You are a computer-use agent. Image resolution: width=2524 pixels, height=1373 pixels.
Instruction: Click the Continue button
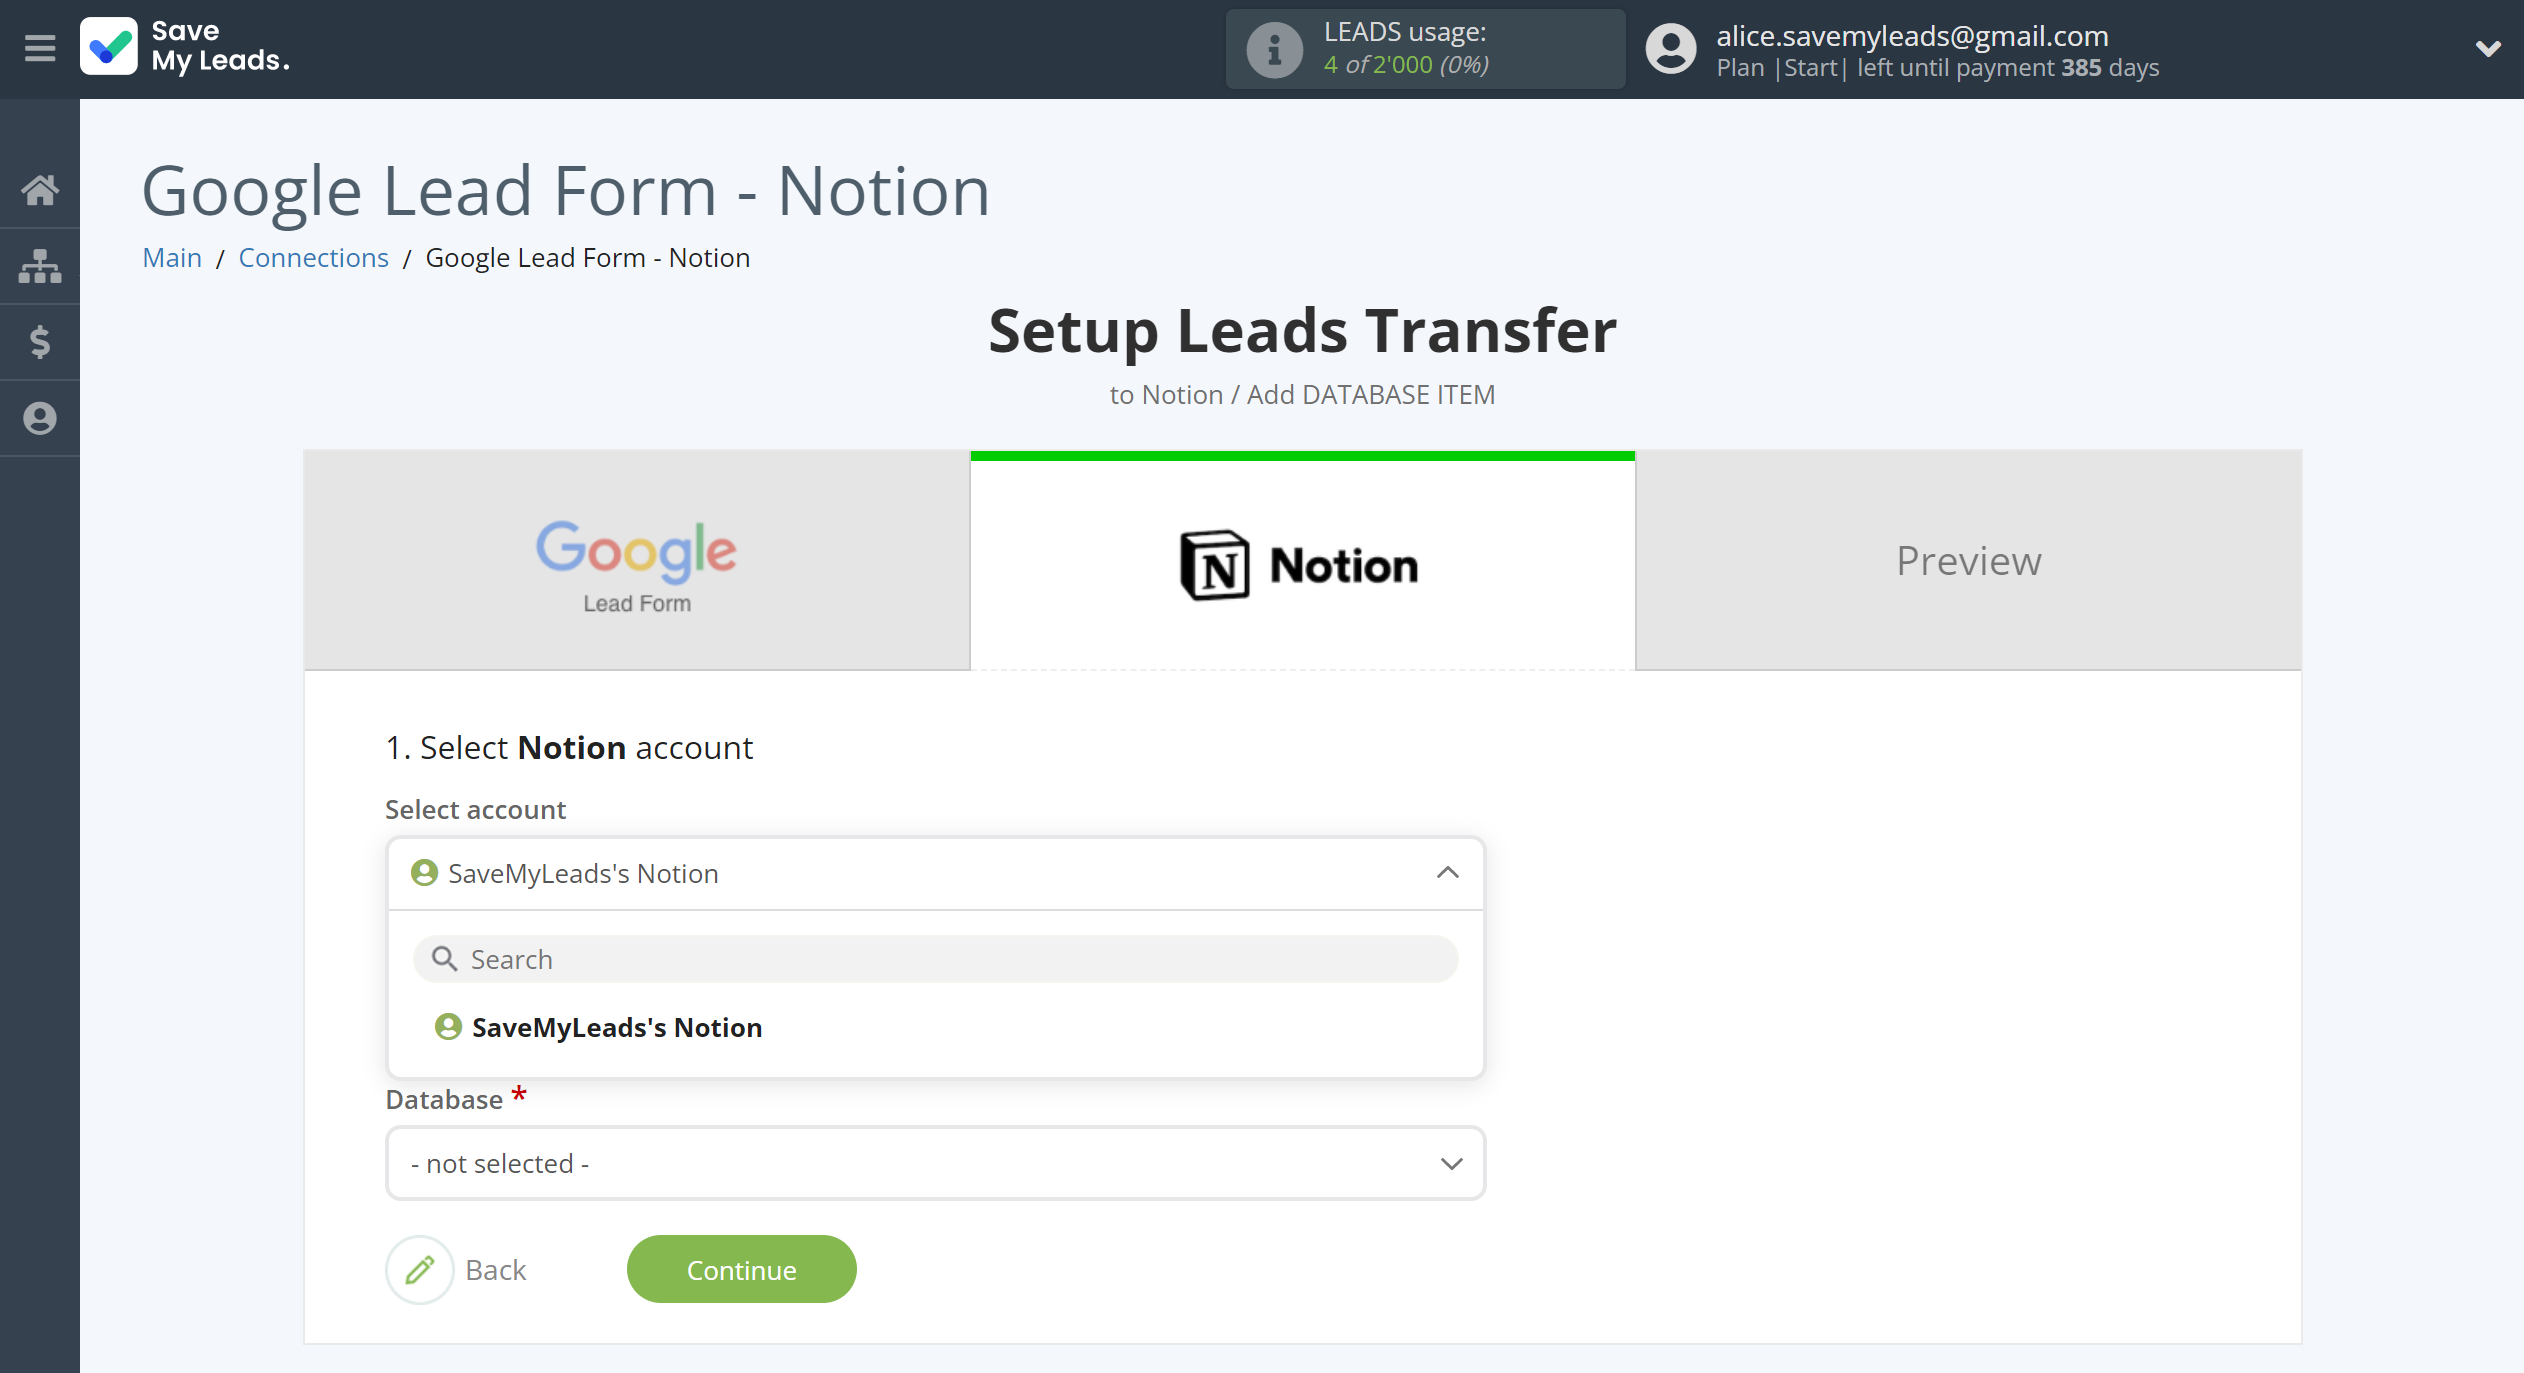click(740, 1270)
